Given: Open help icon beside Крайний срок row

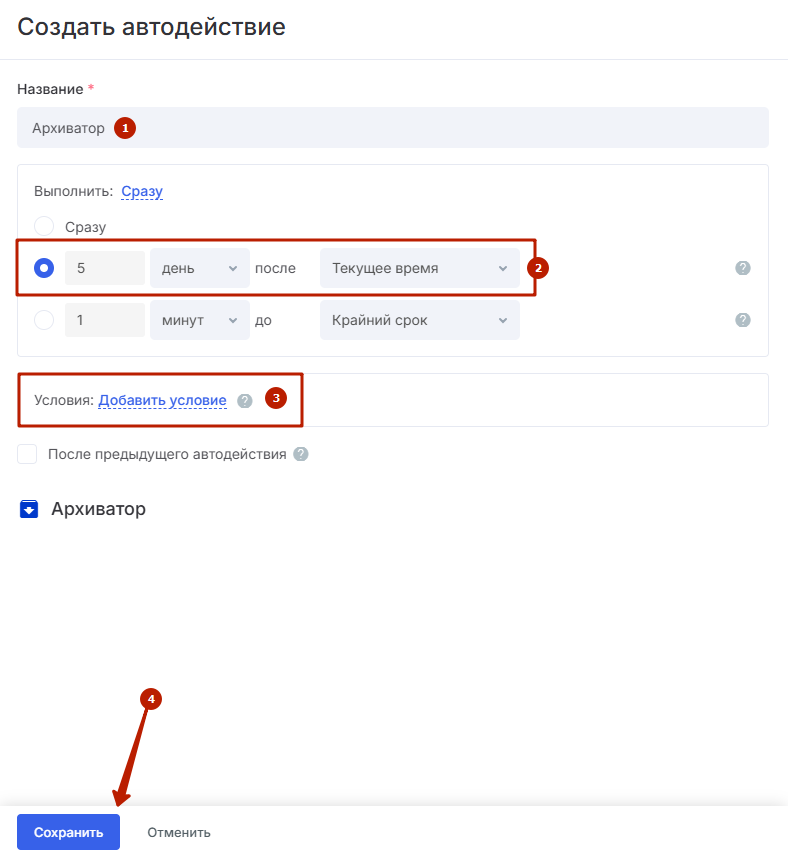Looking at the screenshot, I should click(743, 320).
